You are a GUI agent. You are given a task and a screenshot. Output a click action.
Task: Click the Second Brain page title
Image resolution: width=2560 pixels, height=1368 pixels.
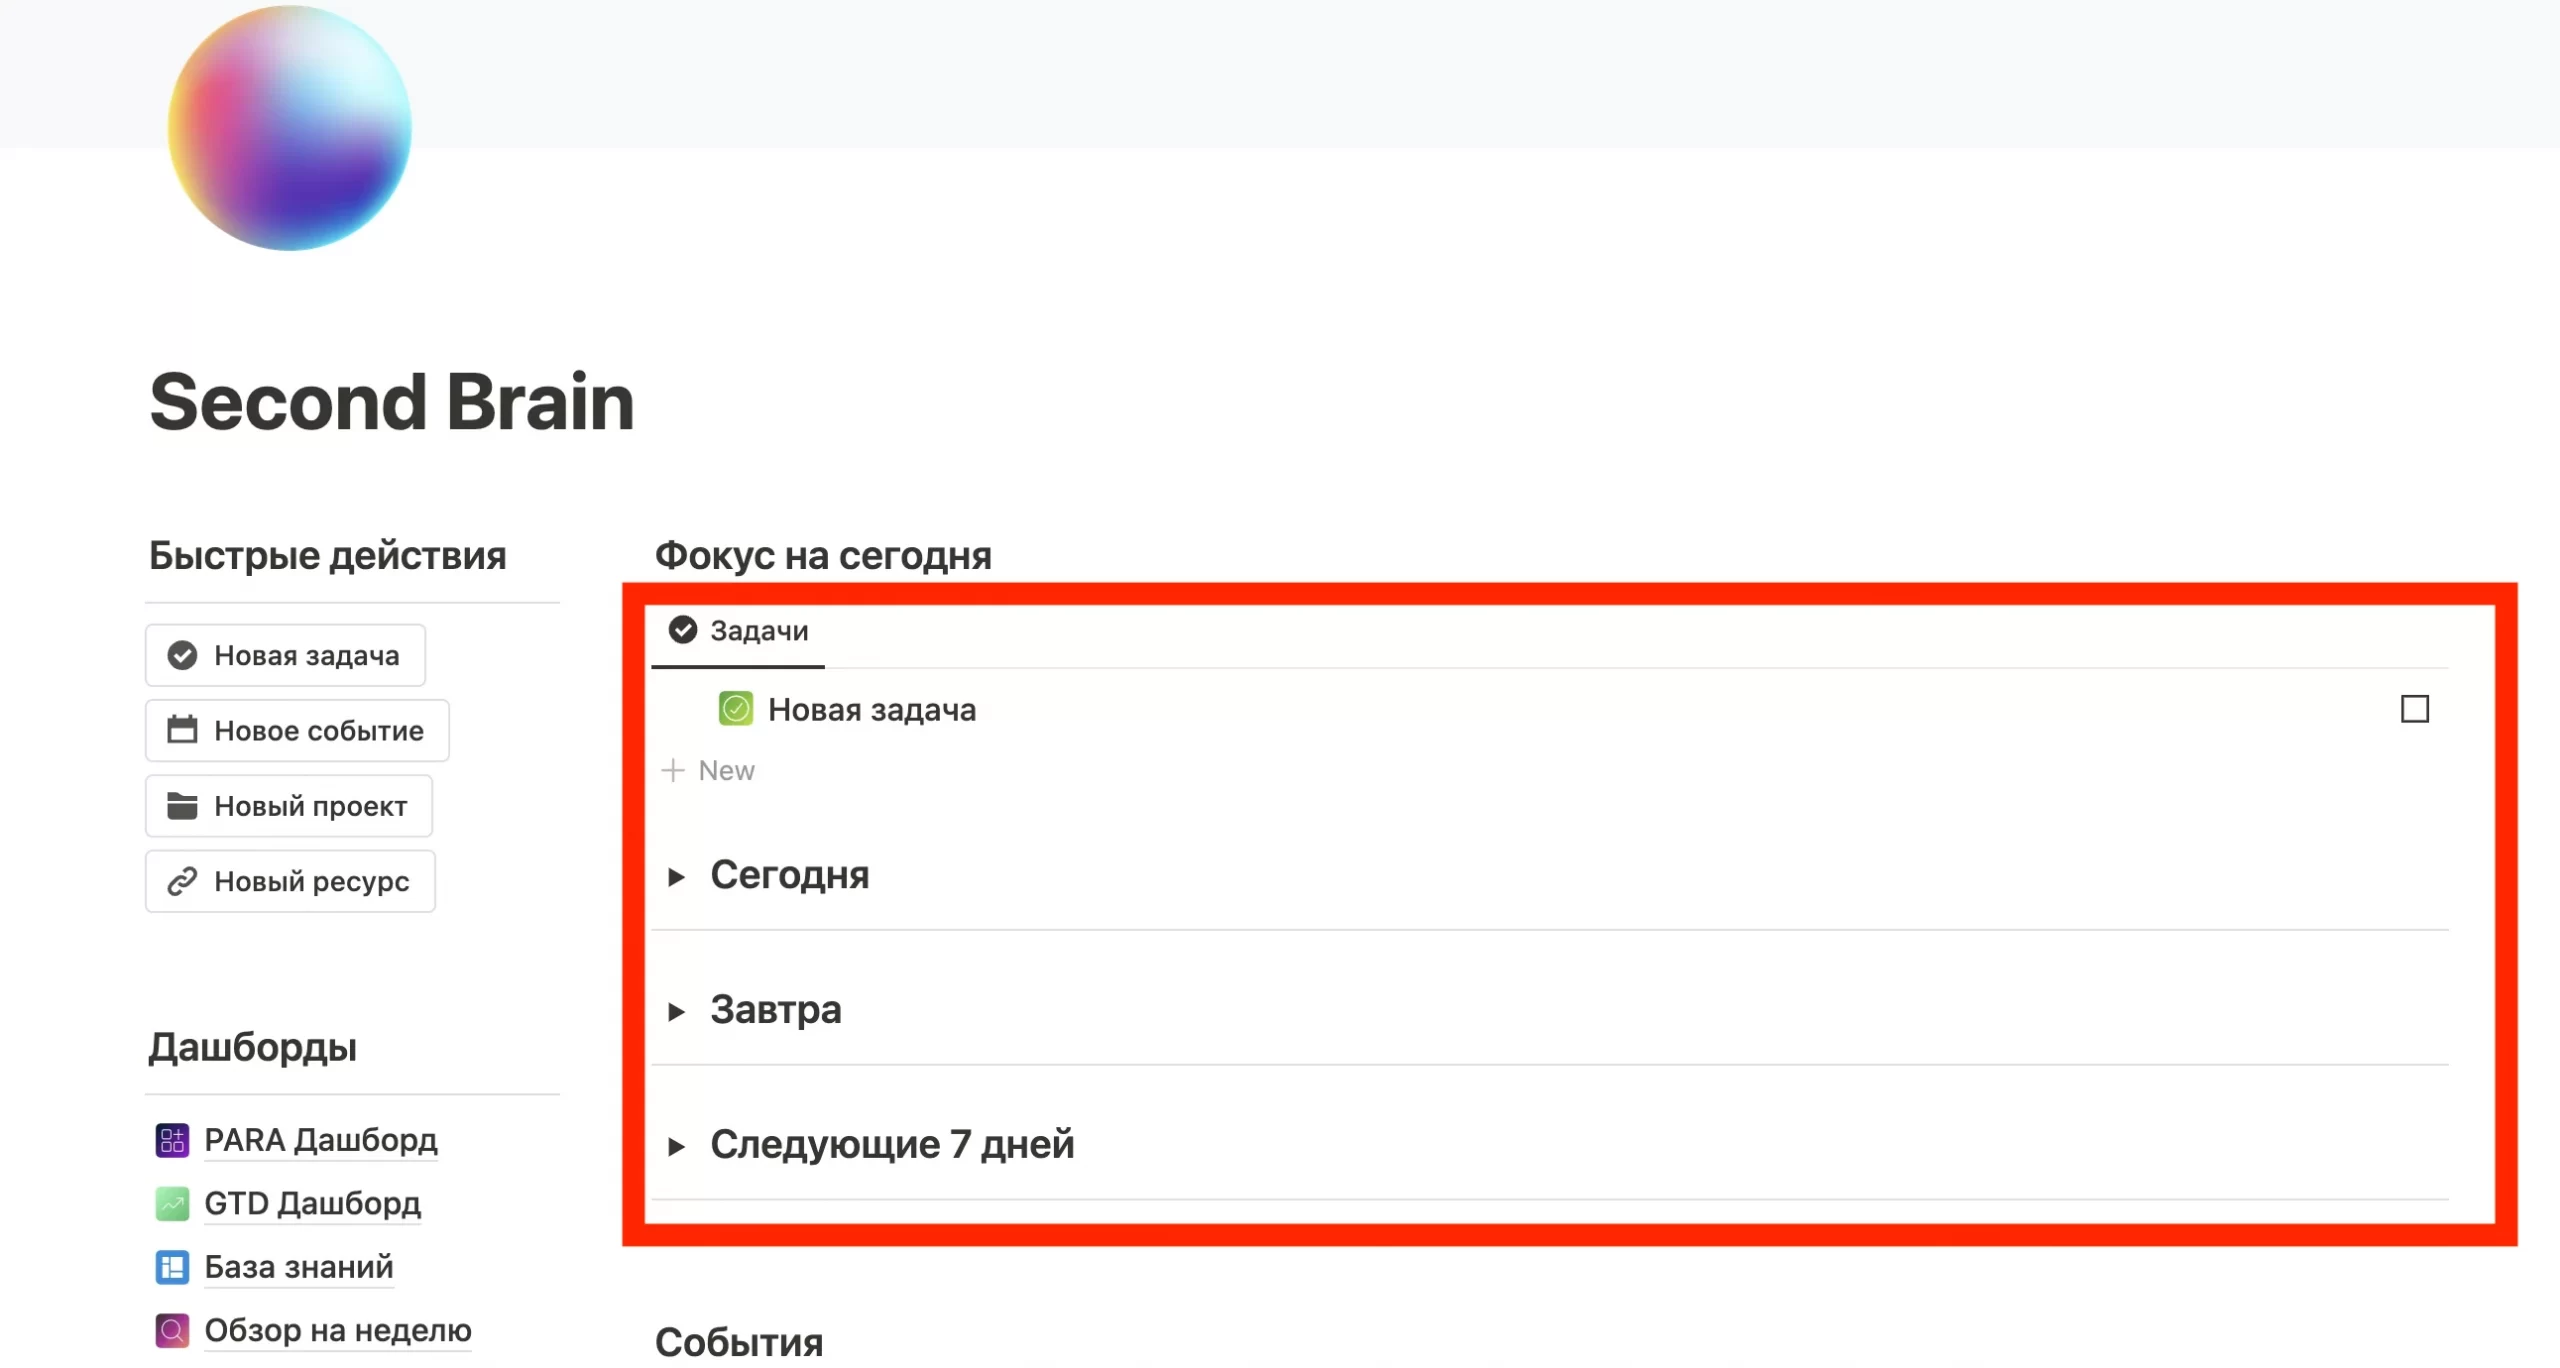click(x=392, y=402)
